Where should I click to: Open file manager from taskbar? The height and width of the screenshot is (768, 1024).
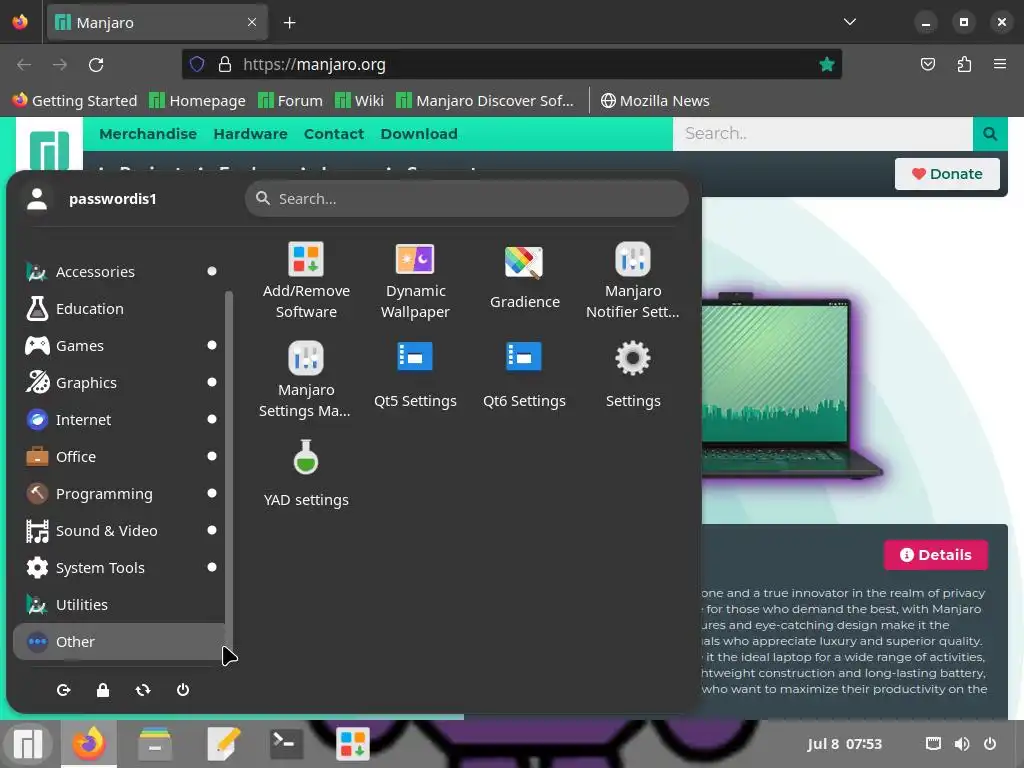pos(155,743)
